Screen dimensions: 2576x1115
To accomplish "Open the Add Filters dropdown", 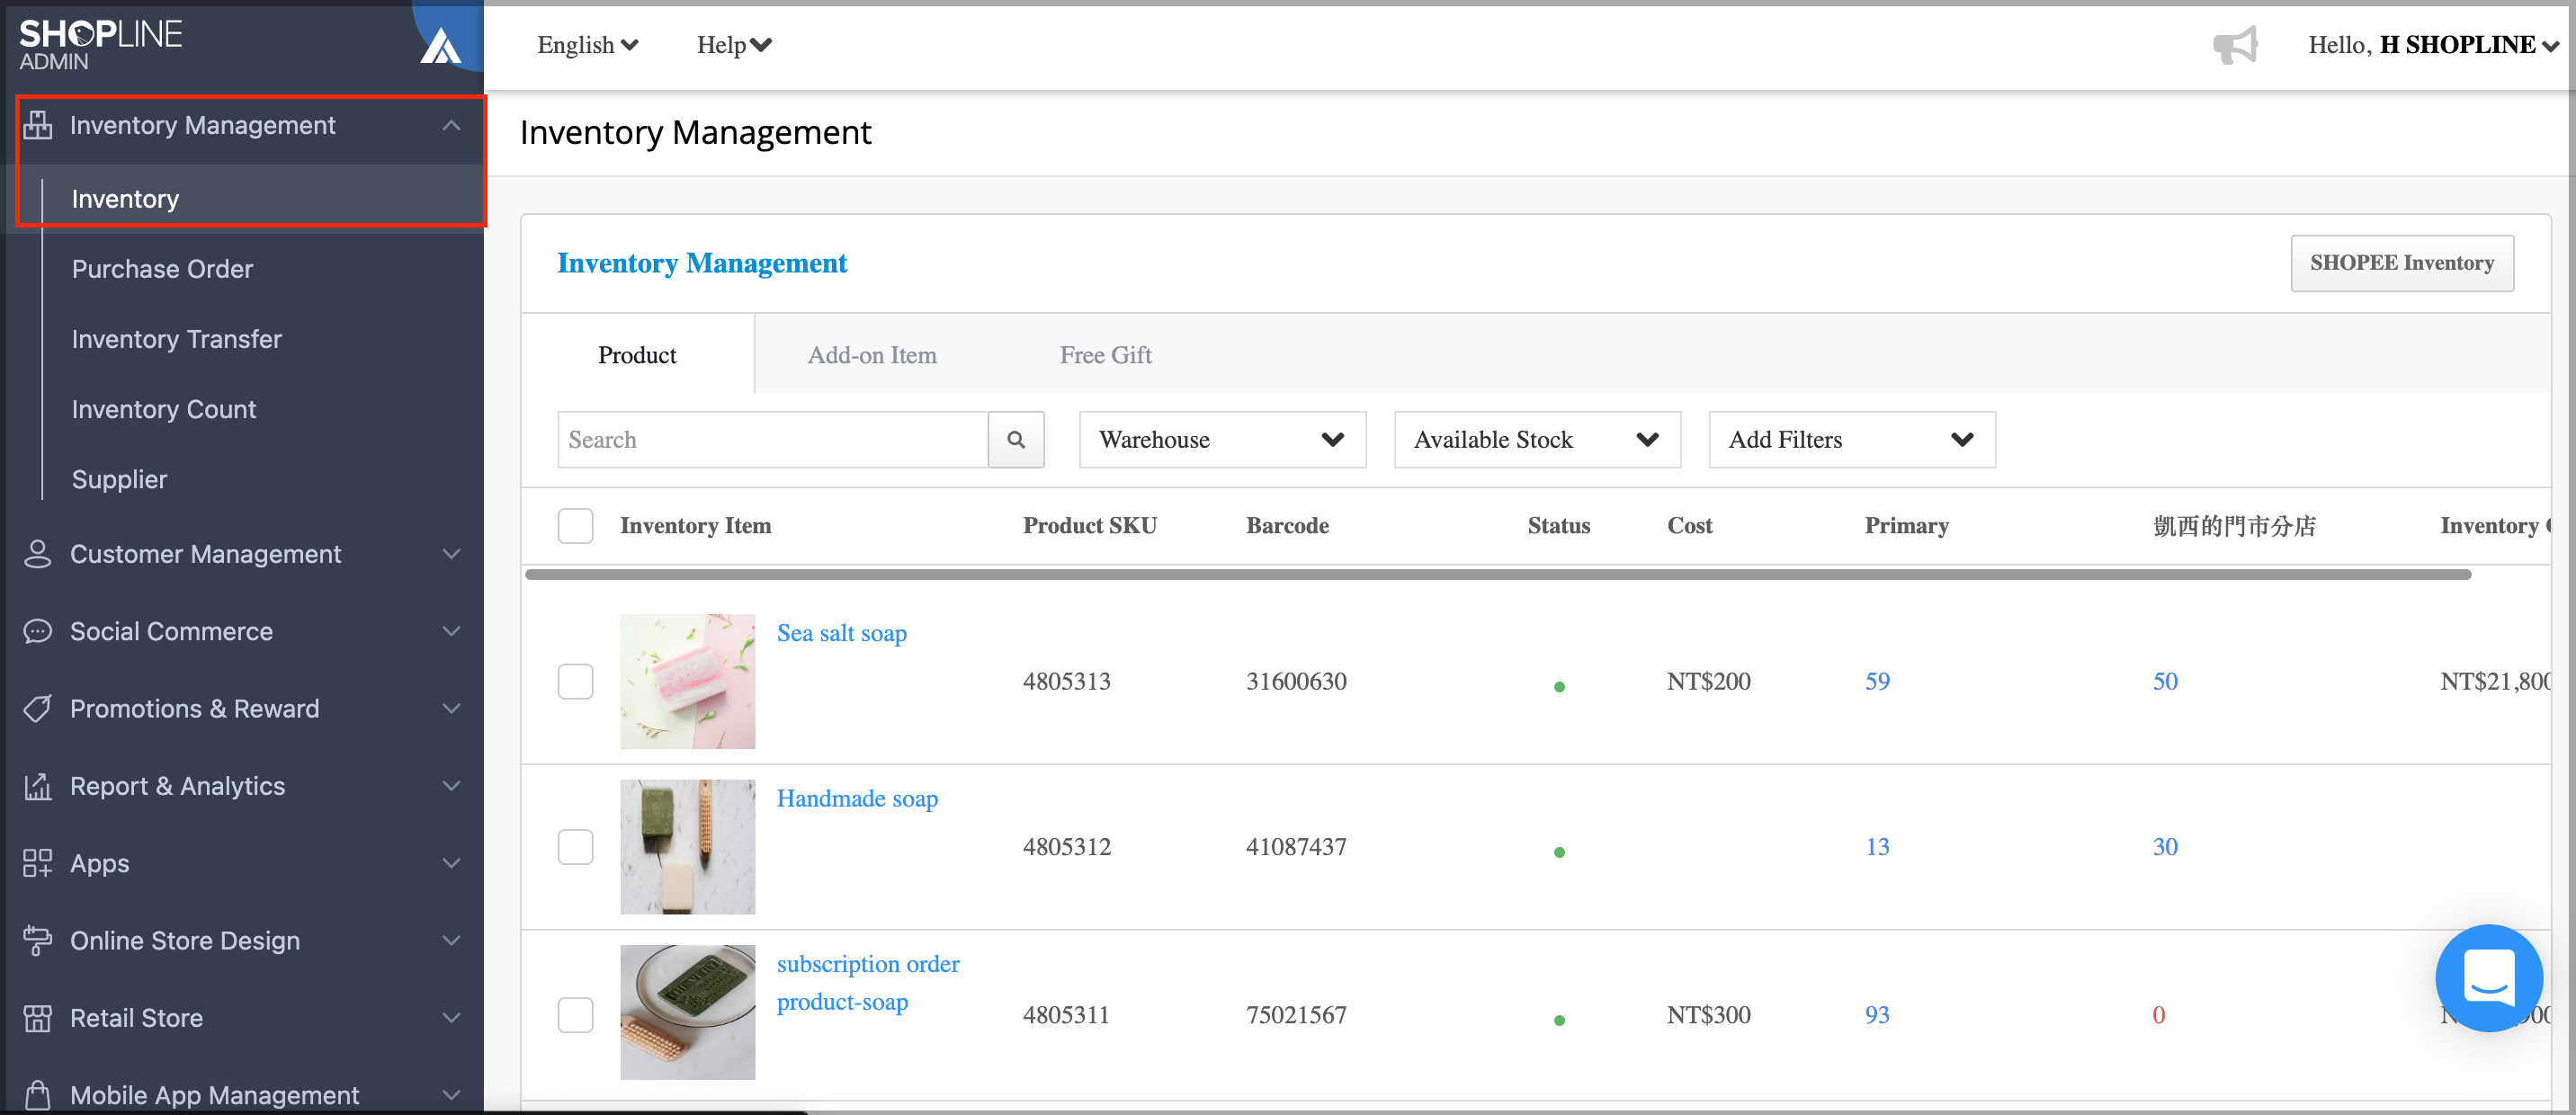I will point(1852,440).
